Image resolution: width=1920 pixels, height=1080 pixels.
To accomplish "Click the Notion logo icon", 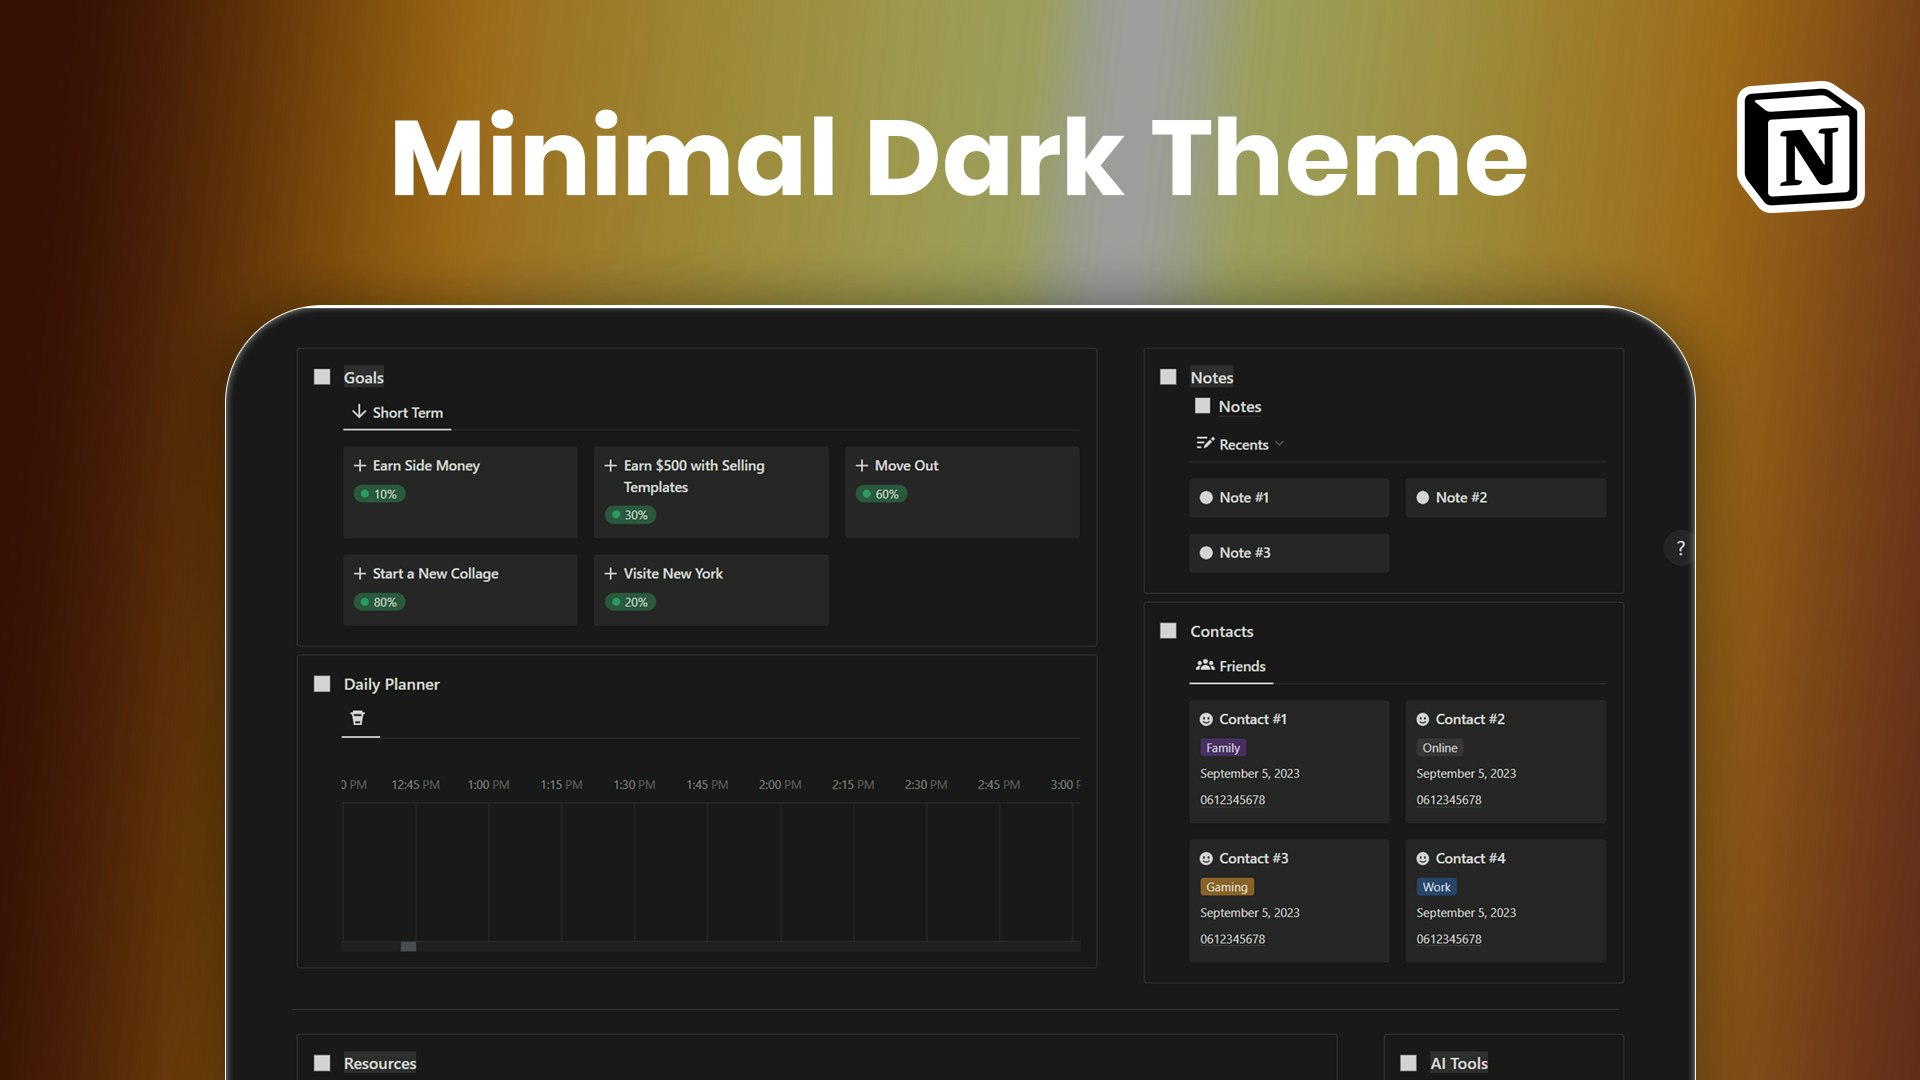I will coord(1801,148).
